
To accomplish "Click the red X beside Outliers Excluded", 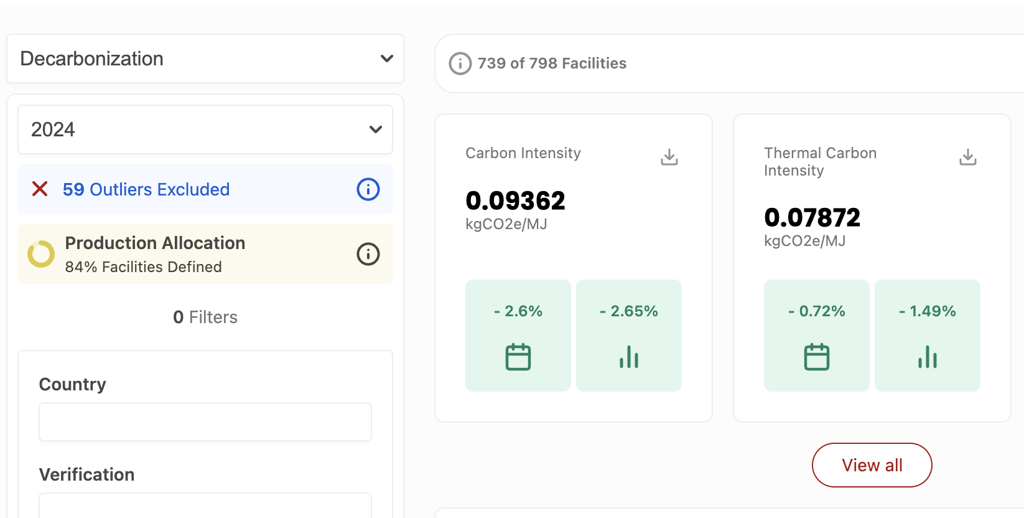I will pyautogui.click(x=40, y=189).
